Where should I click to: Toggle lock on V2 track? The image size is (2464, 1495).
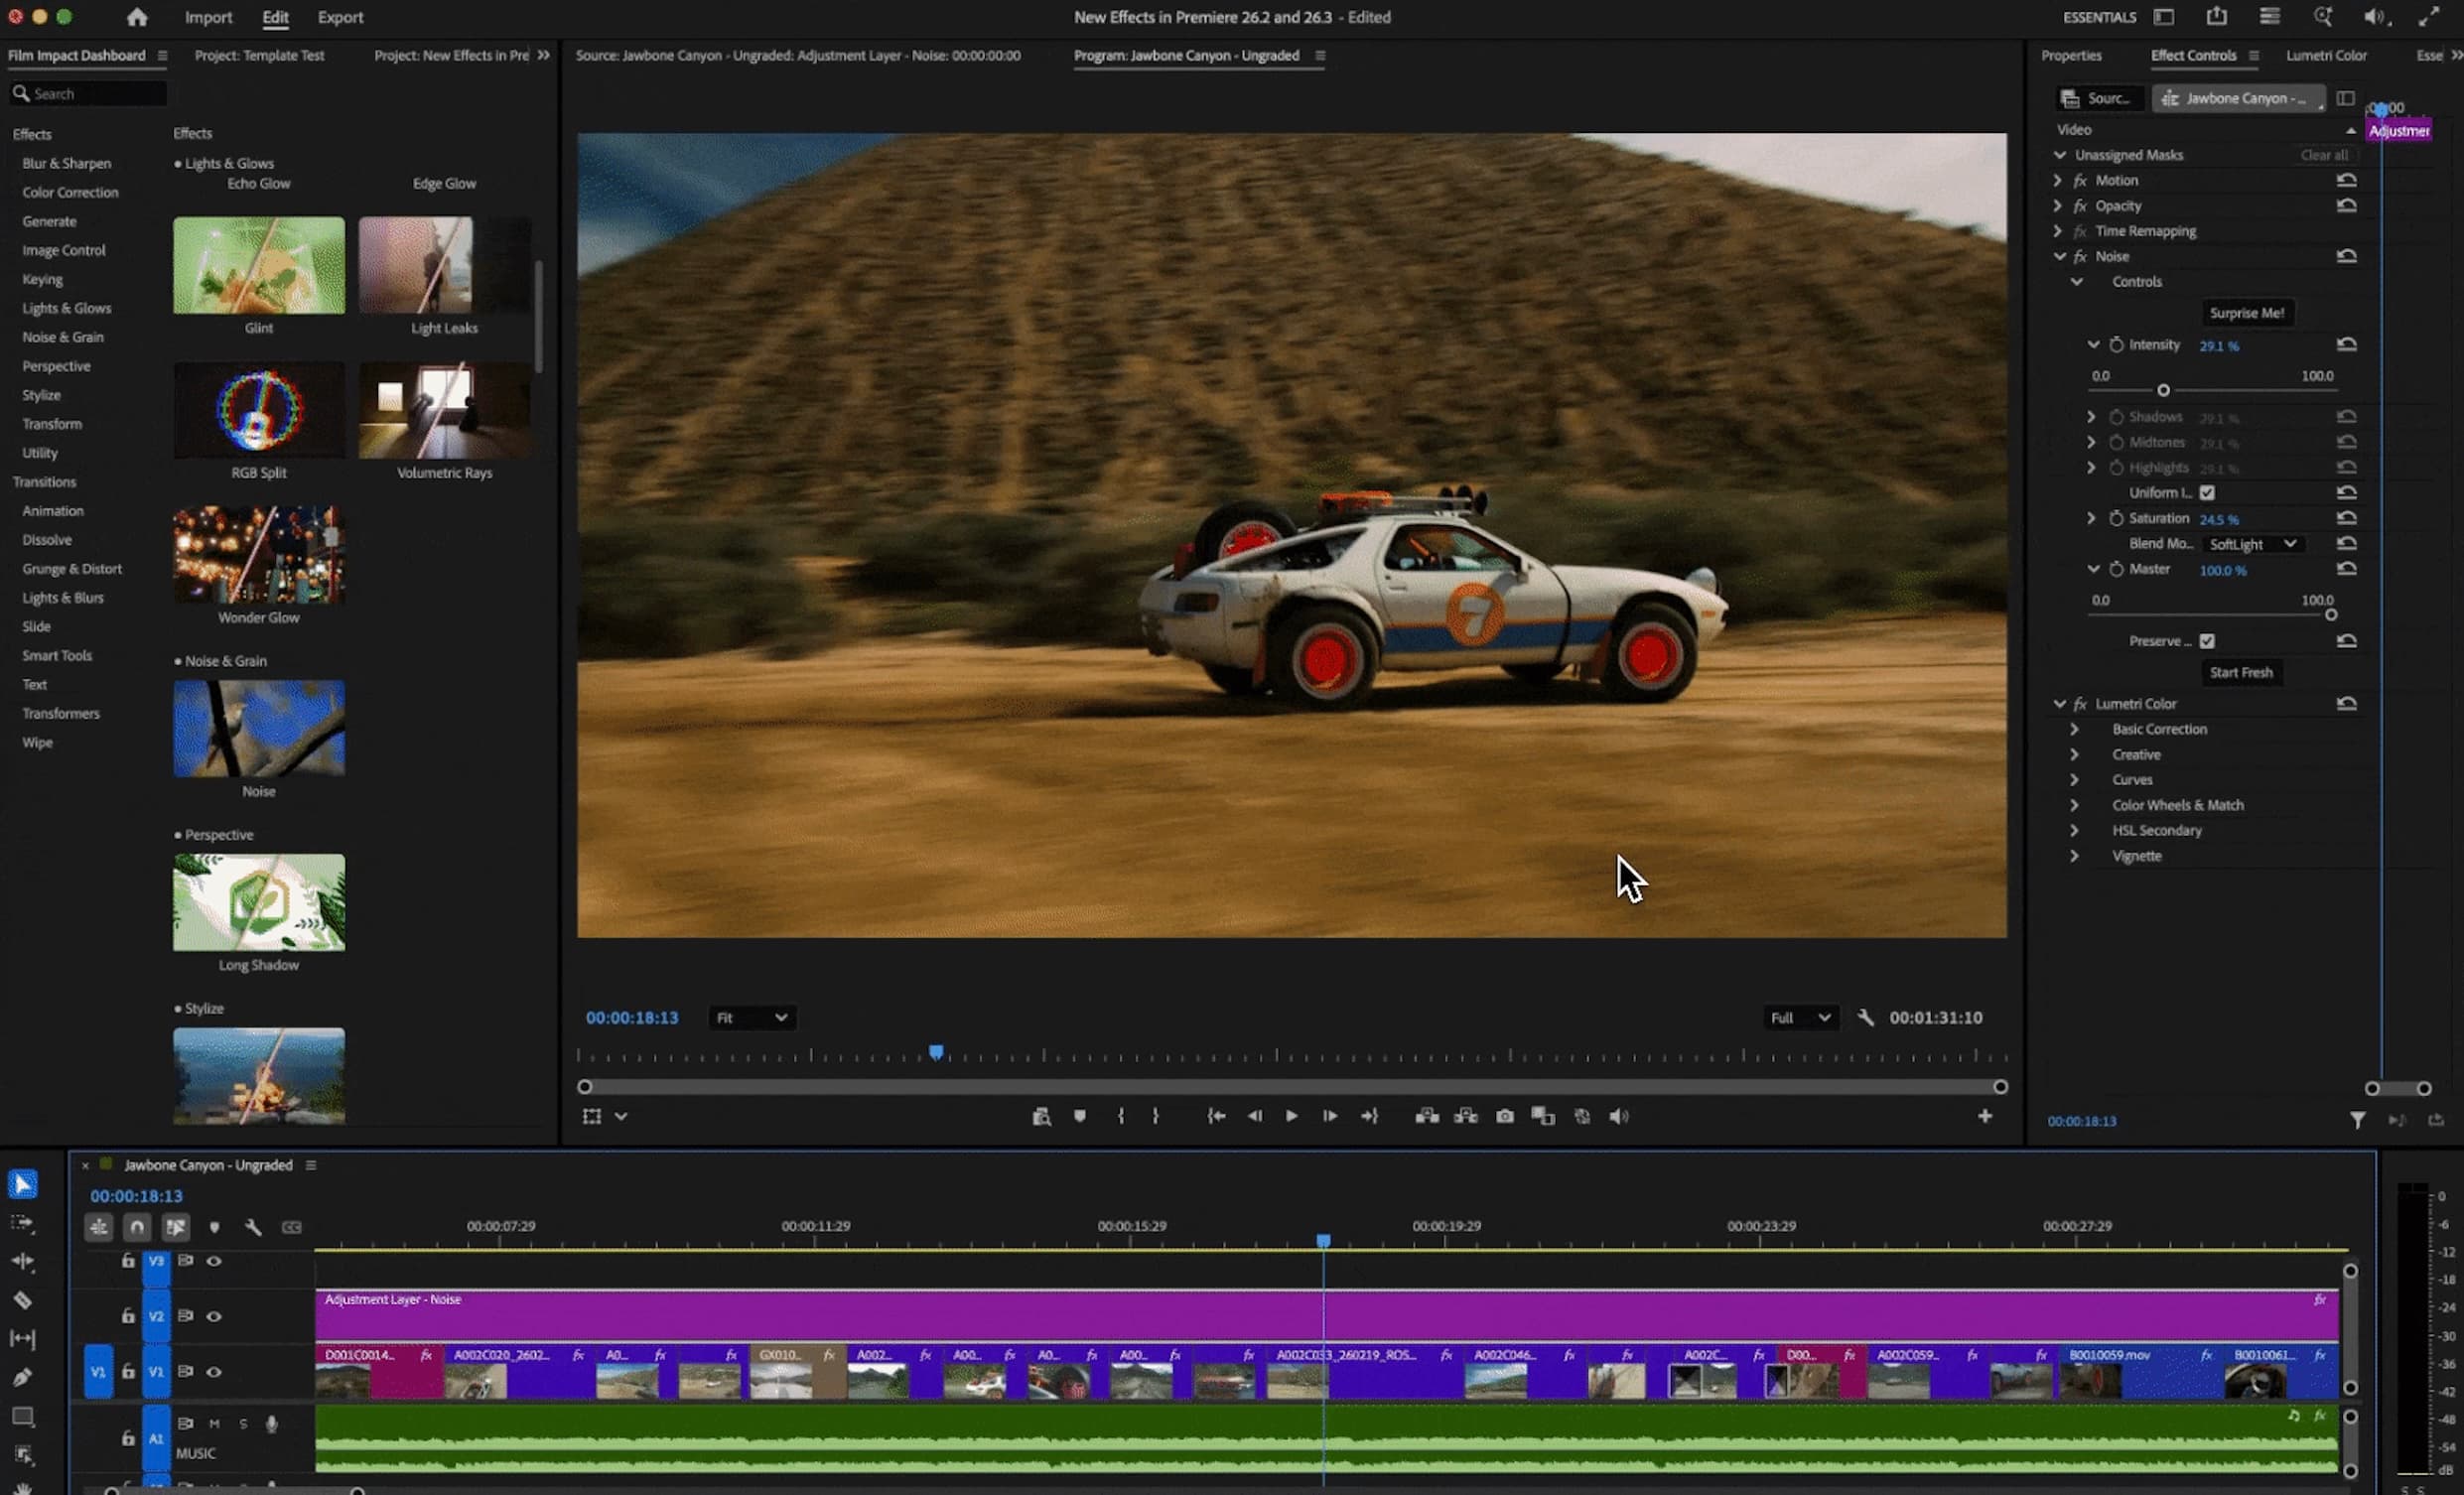tap(128, 1316)
